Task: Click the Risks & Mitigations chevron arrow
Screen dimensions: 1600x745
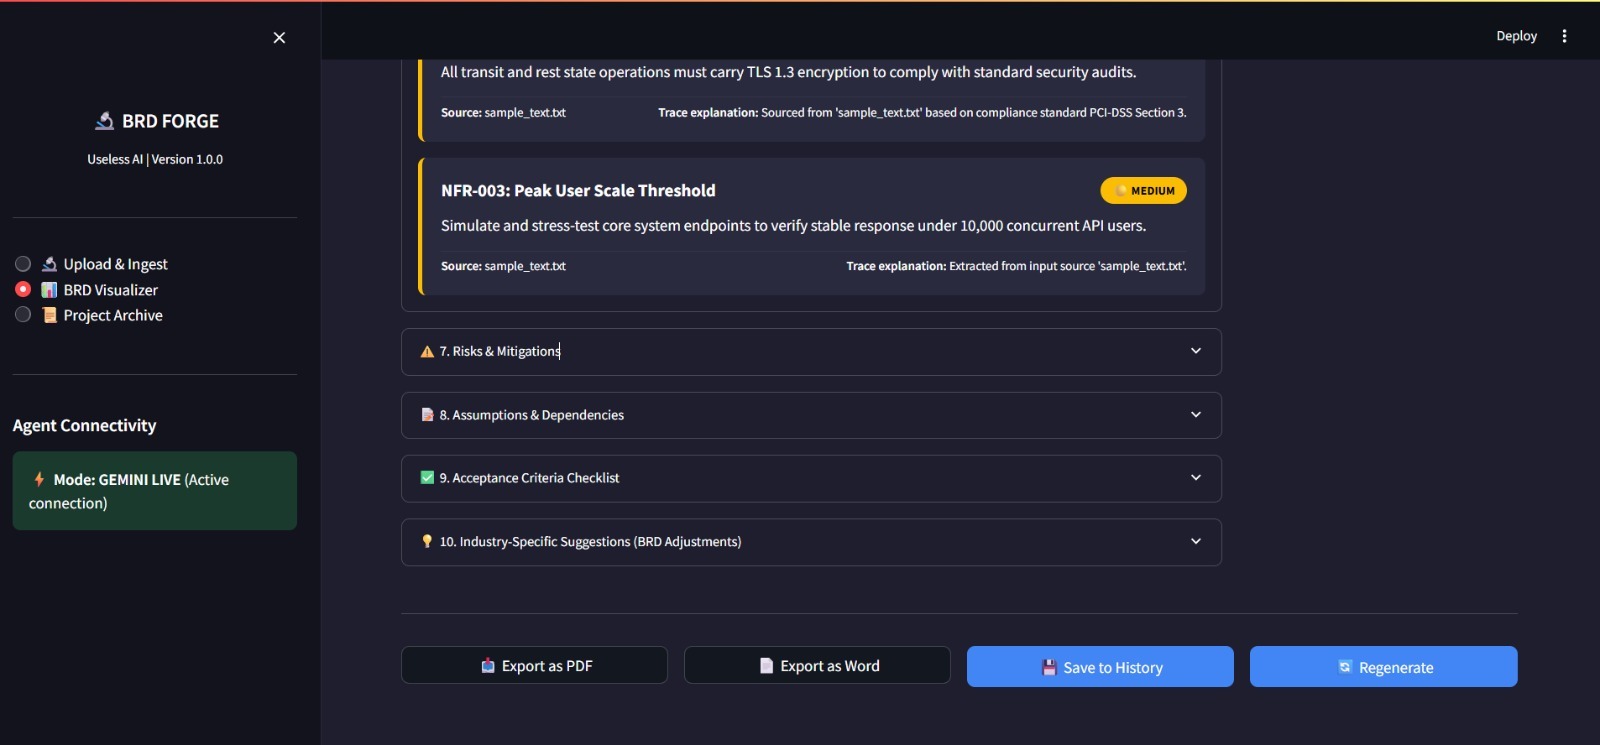Action: coord(1196,351)
